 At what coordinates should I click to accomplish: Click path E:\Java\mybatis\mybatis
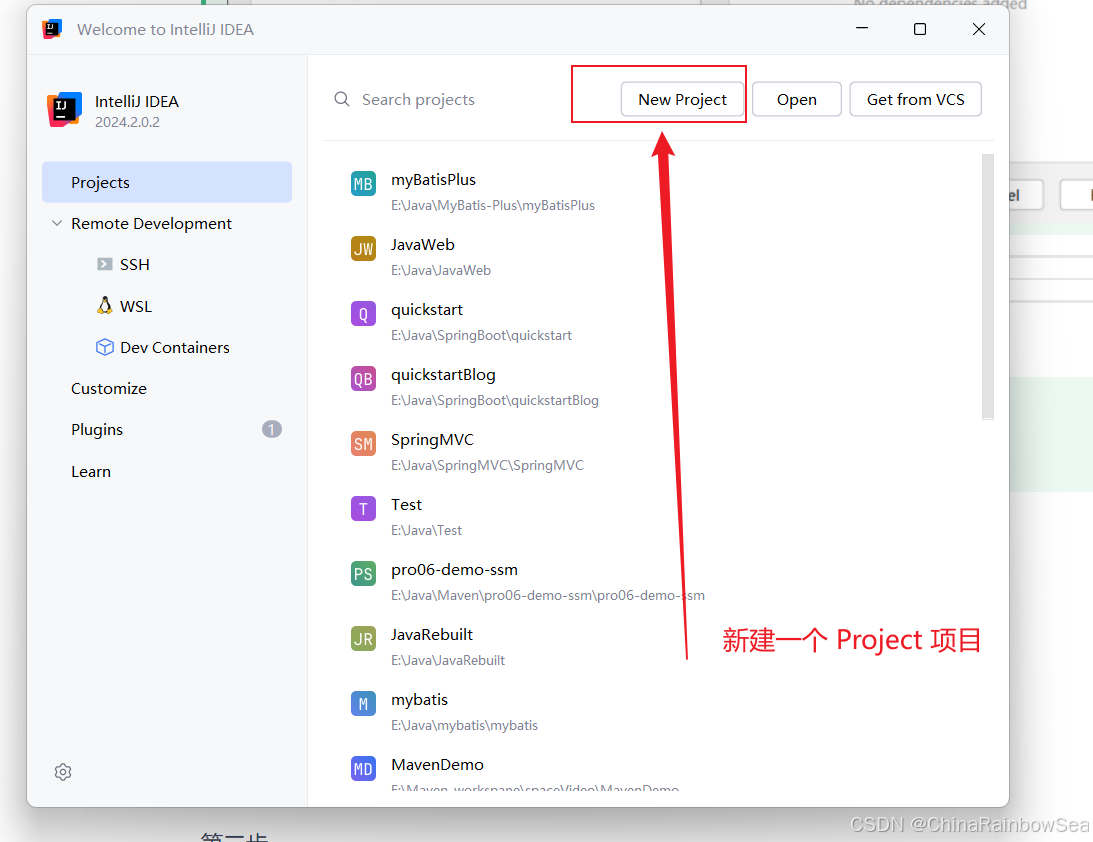click(x=464, y=726)
